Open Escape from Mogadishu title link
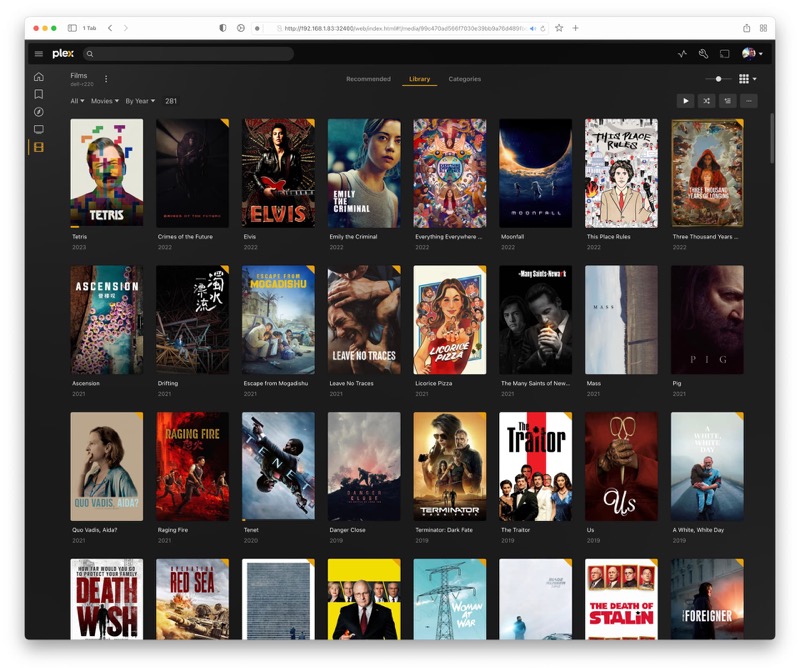Image resolution: width=800 pixels, height=672 pixels. [276, 383]
